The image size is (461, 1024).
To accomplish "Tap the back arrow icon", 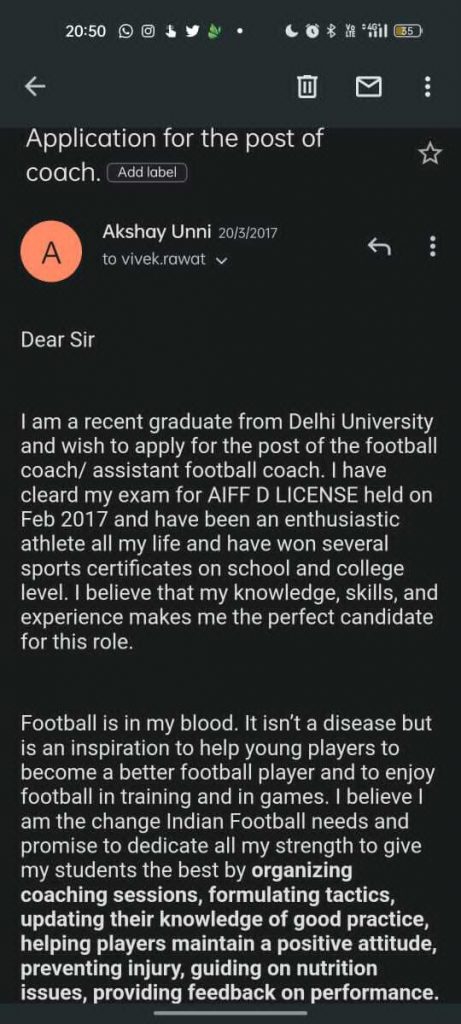I will pyautogui.click(x=35, y=86).
